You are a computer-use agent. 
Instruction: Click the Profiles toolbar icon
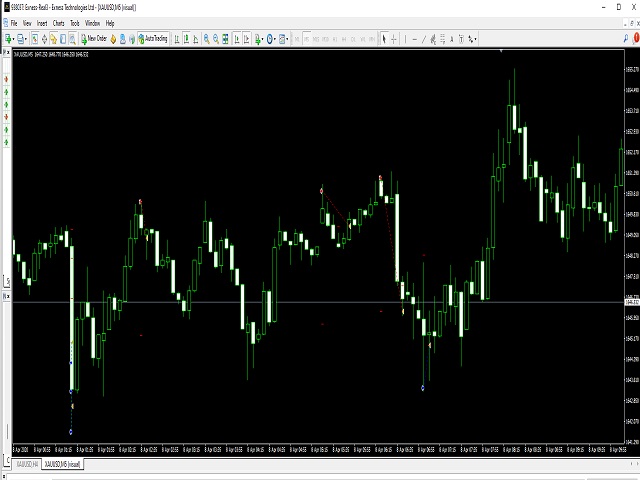click(x=20, y=39)
